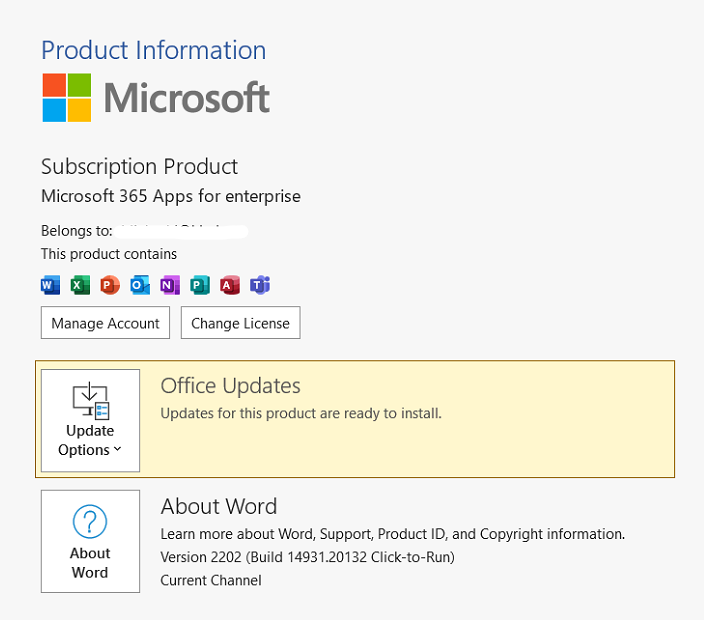This screenshot has width=704, height=620.
Task: Click the OneNote app icon
Action: pyautogui.click(x=170, y=285)
